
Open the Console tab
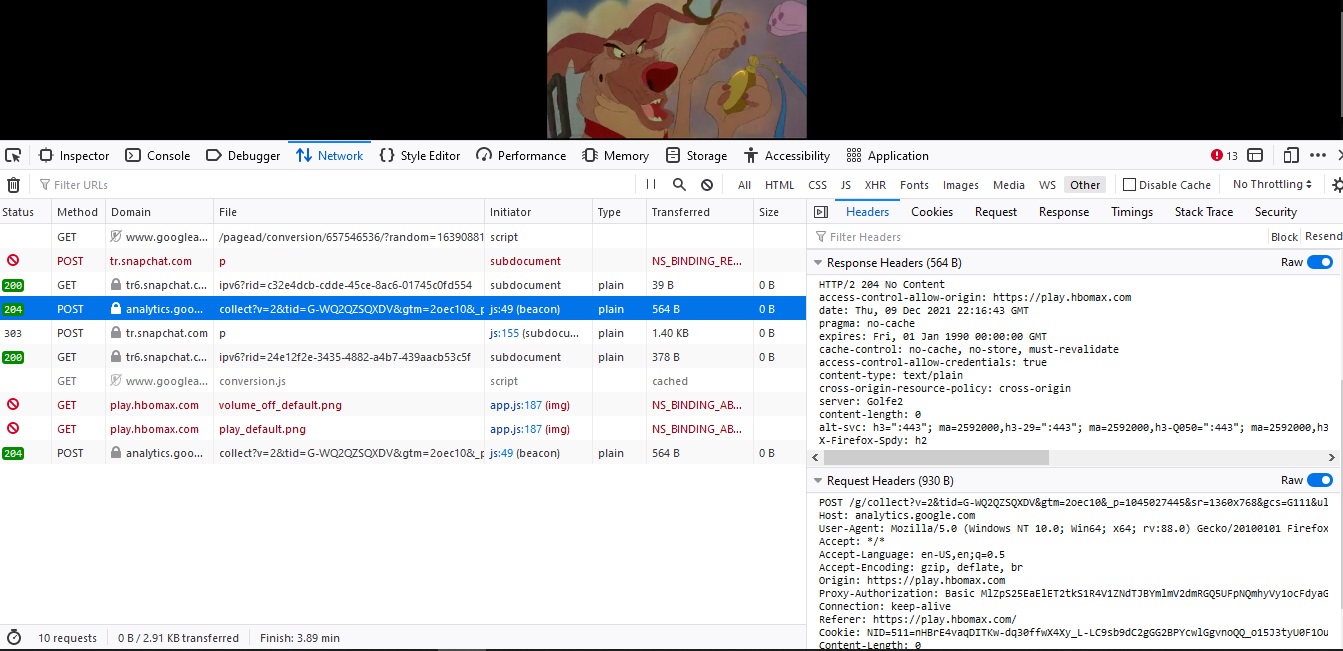(158, 156)
